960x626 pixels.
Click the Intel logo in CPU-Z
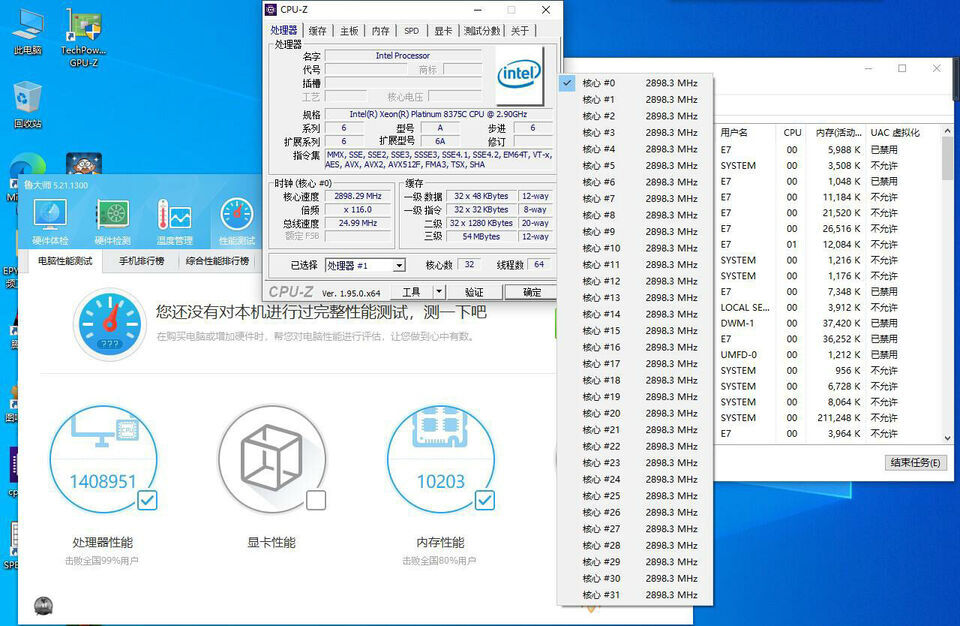coord(519,75)
